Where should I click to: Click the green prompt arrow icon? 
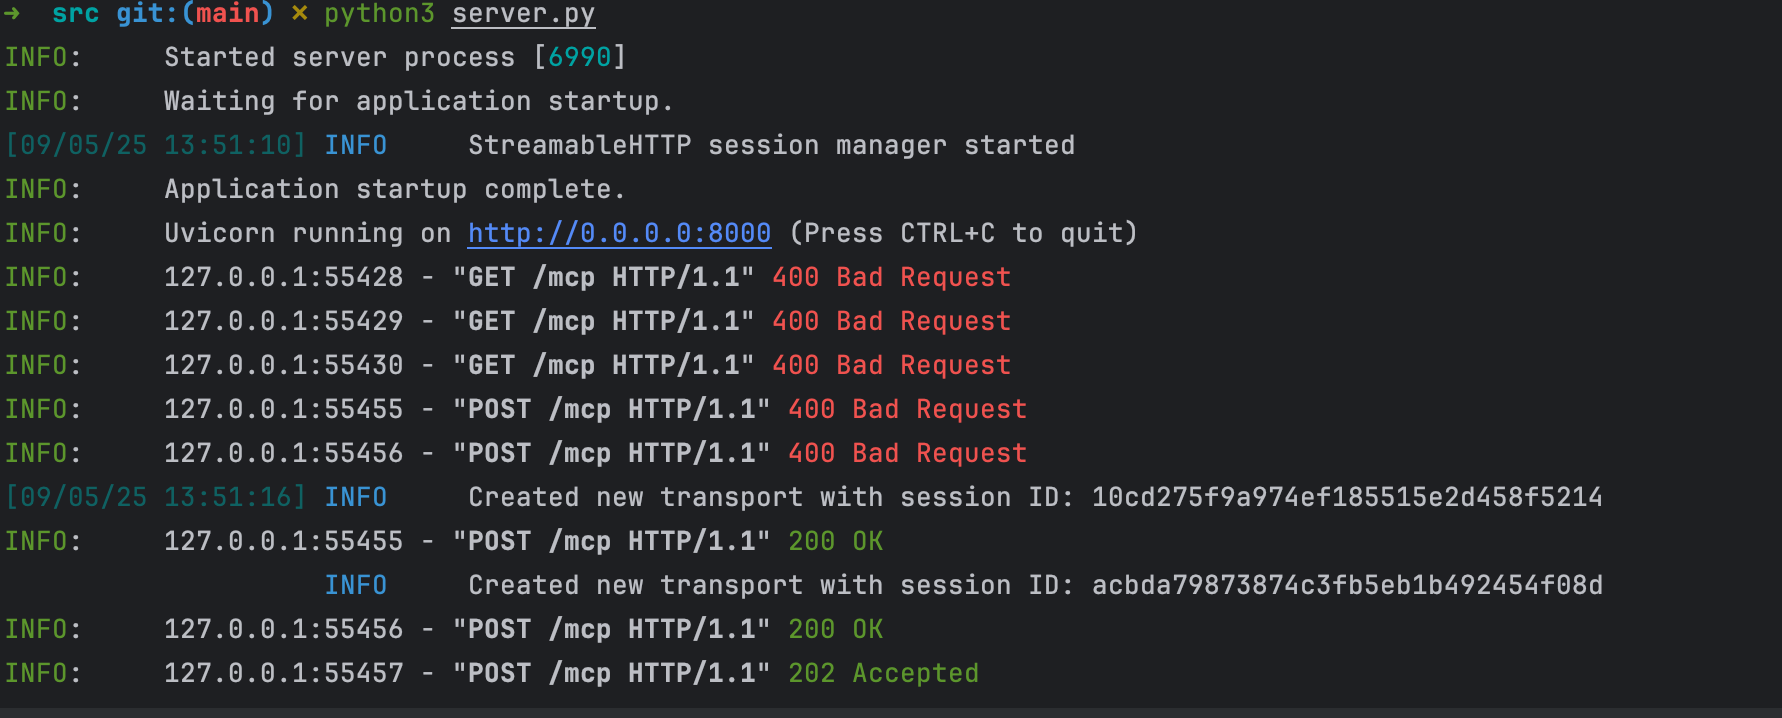[12, 14]
